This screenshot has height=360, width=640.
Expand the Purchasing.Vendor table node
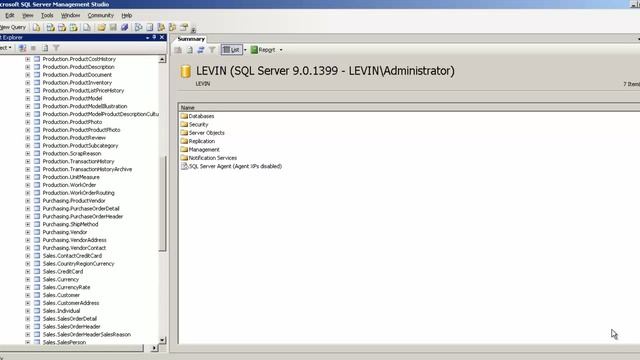pos(27,232)
